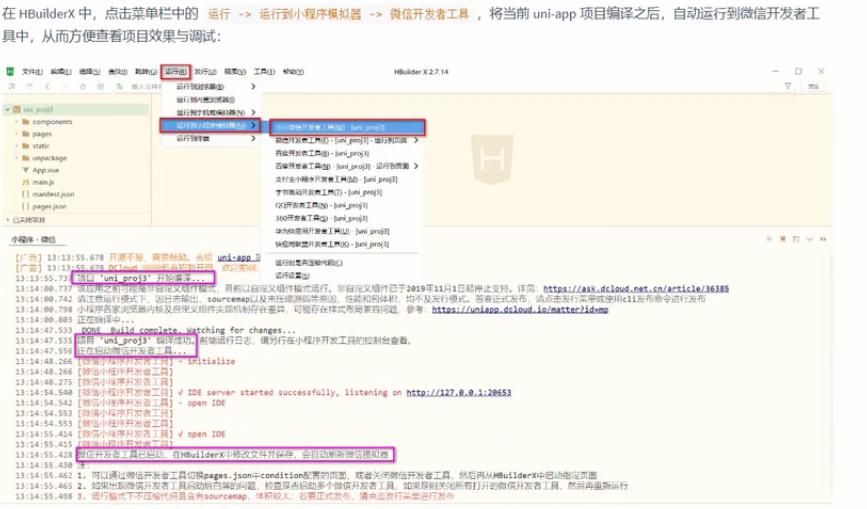Viewport: 867px width, 509px height.
Task: Click the brackets icon beside manifest.json
Action: point(25,194)
